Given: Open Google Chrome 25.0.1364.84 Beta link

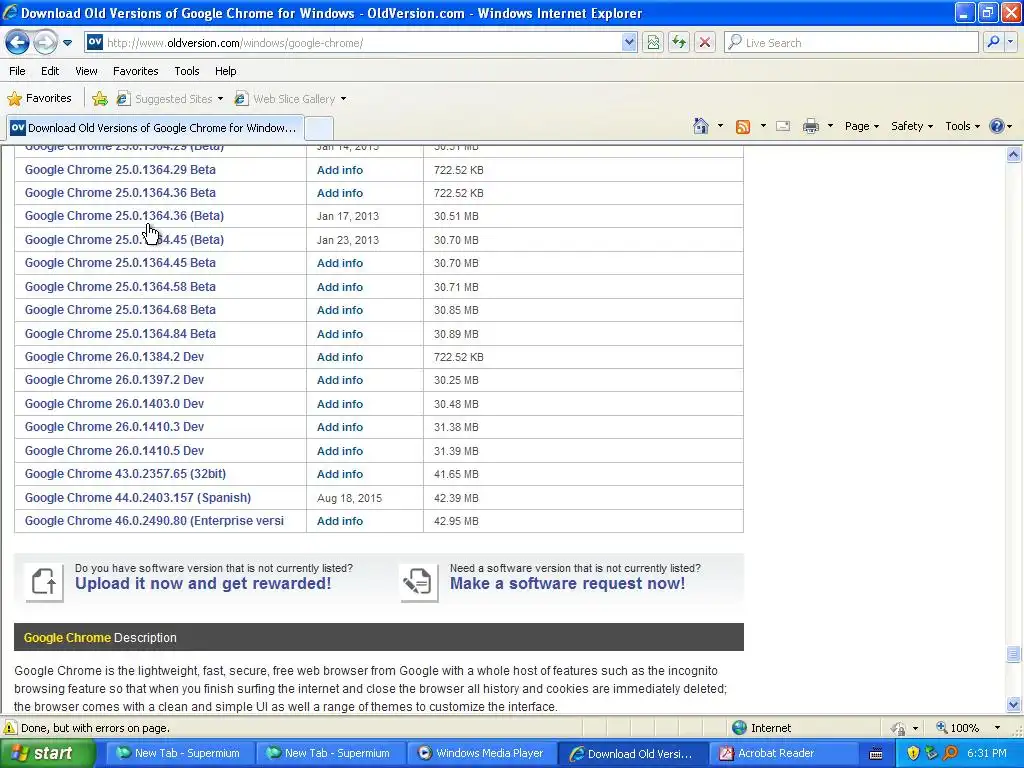Looking at the screenshot, I should [x=120, y=334].
